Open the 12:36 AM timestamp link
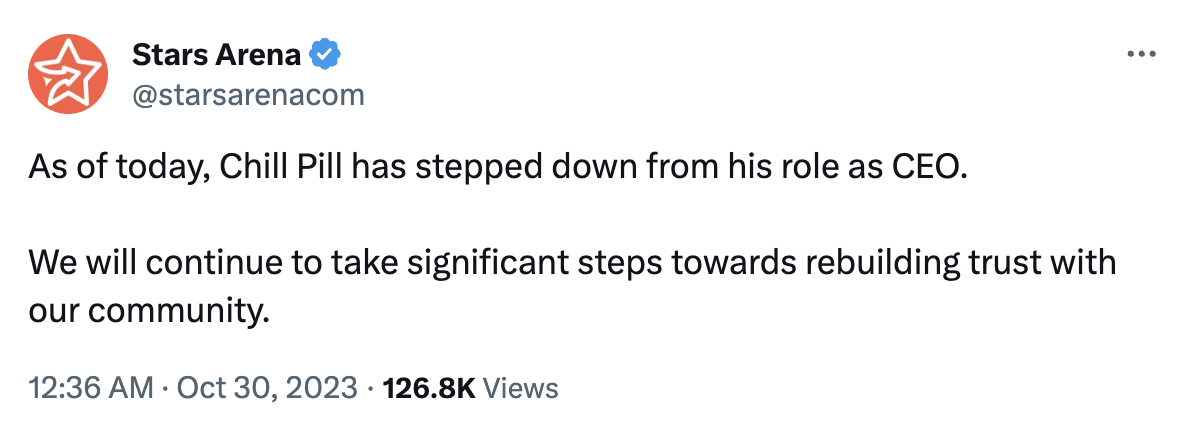This screenshot has width=1184, height=432. click(x=91, y=387)
